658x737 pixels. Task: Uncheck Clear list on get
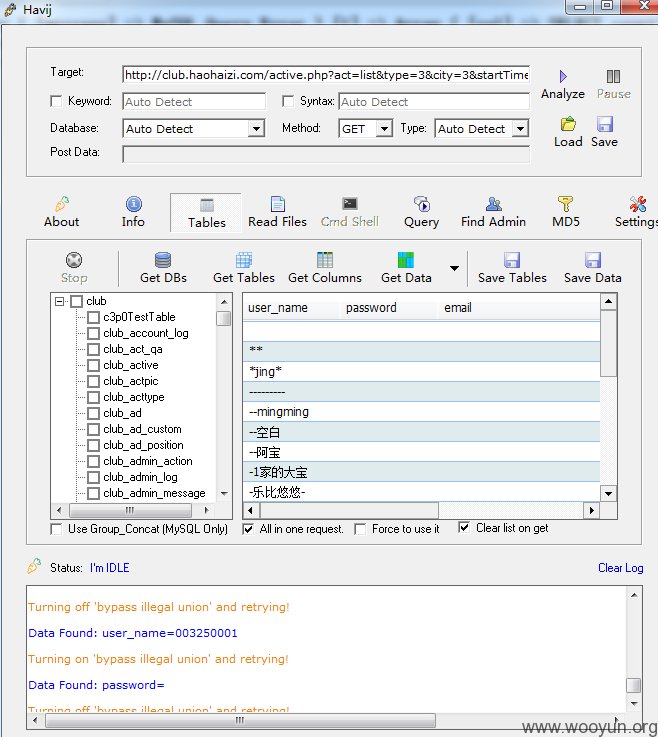coord(464,528)
